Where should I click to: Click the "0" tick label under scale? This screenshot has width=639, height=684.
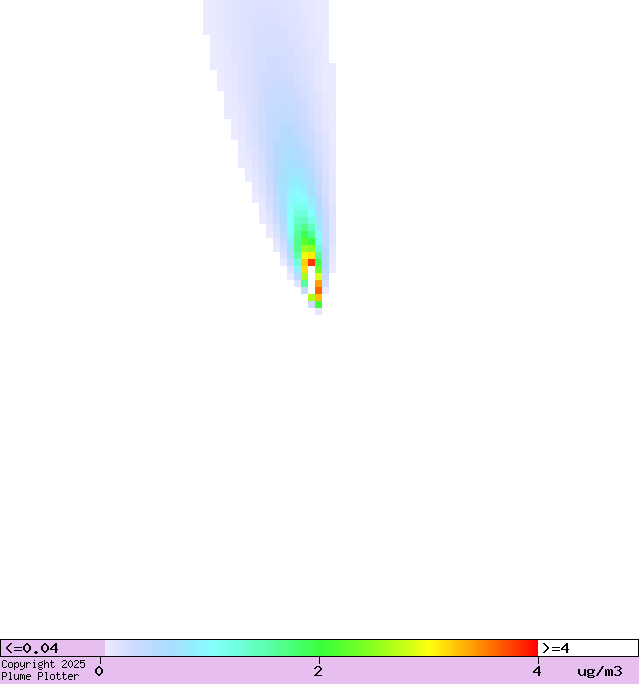99,671
